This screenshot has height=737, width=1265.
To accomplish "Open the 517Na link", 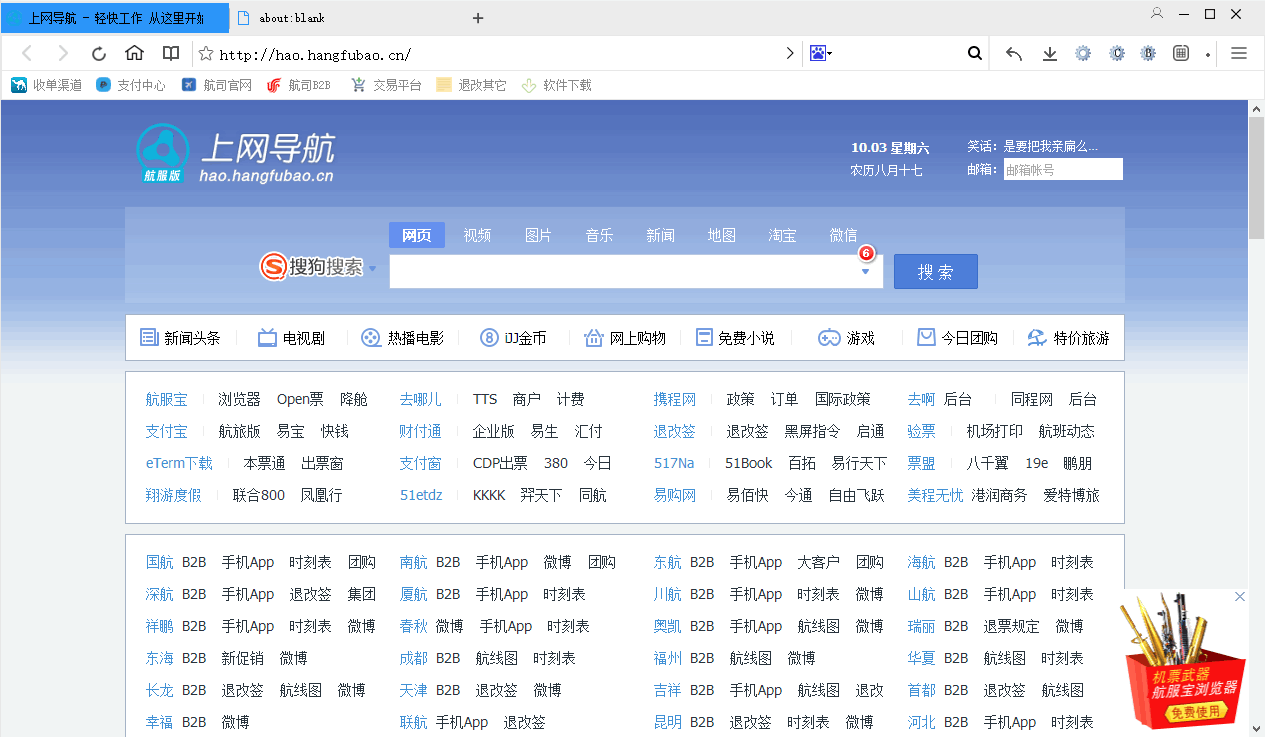I will pos(673,463).
